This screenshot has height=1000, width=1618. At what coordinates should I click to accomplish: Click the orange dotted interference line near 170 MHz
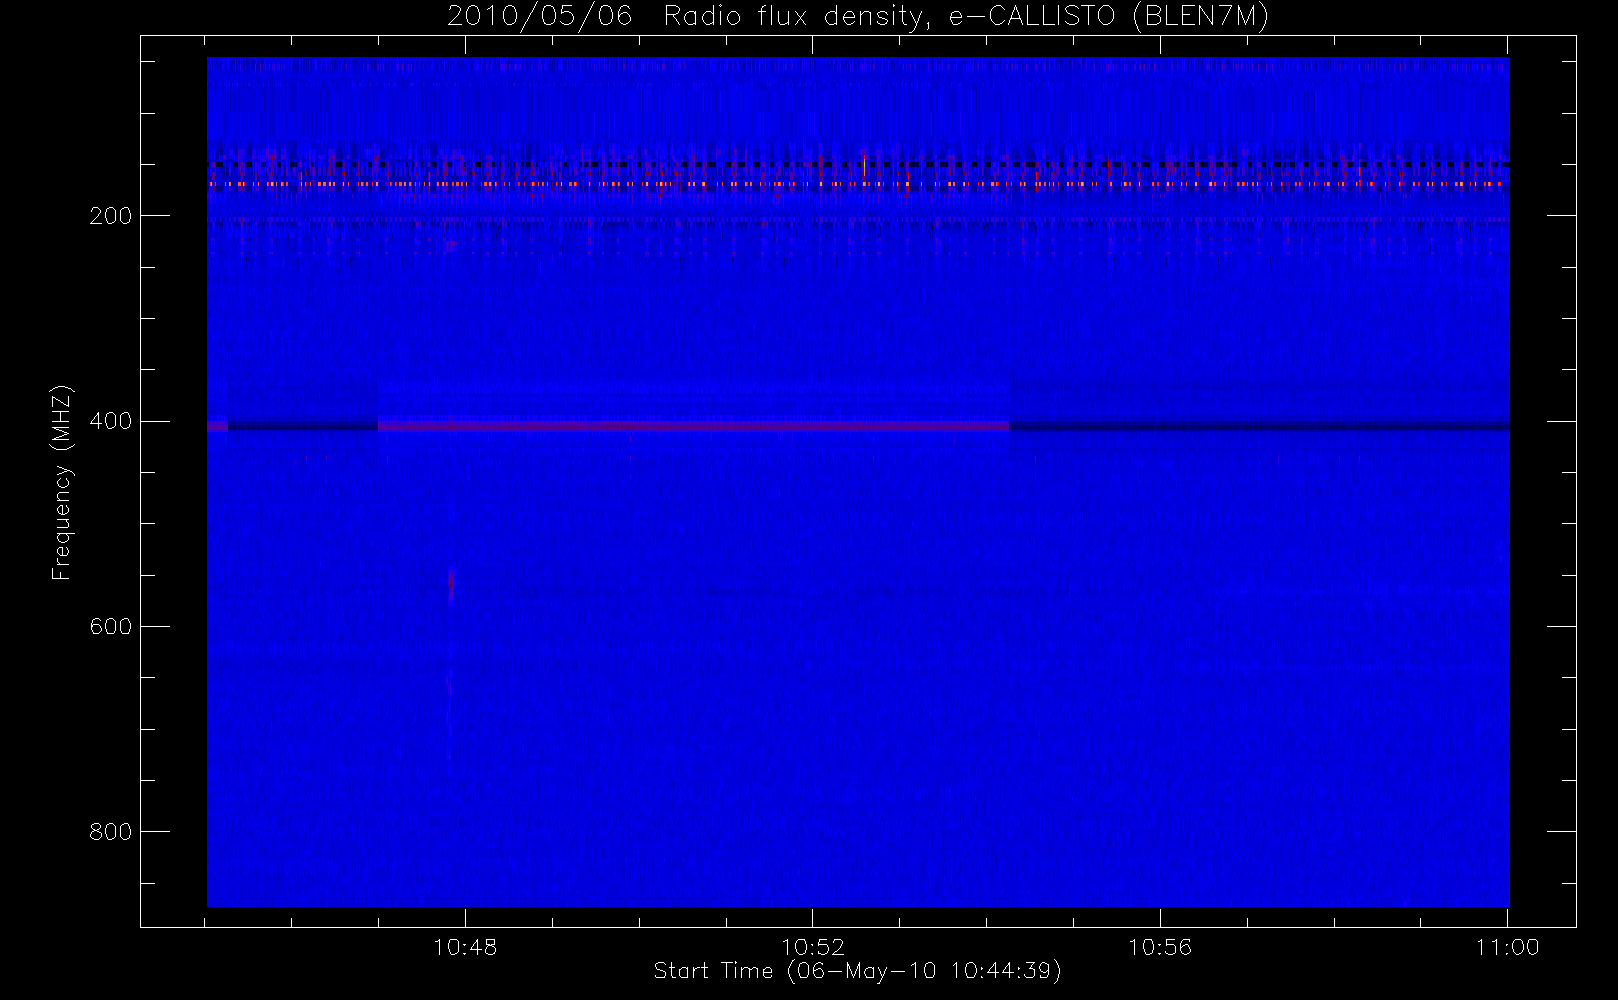coord(858,184)
